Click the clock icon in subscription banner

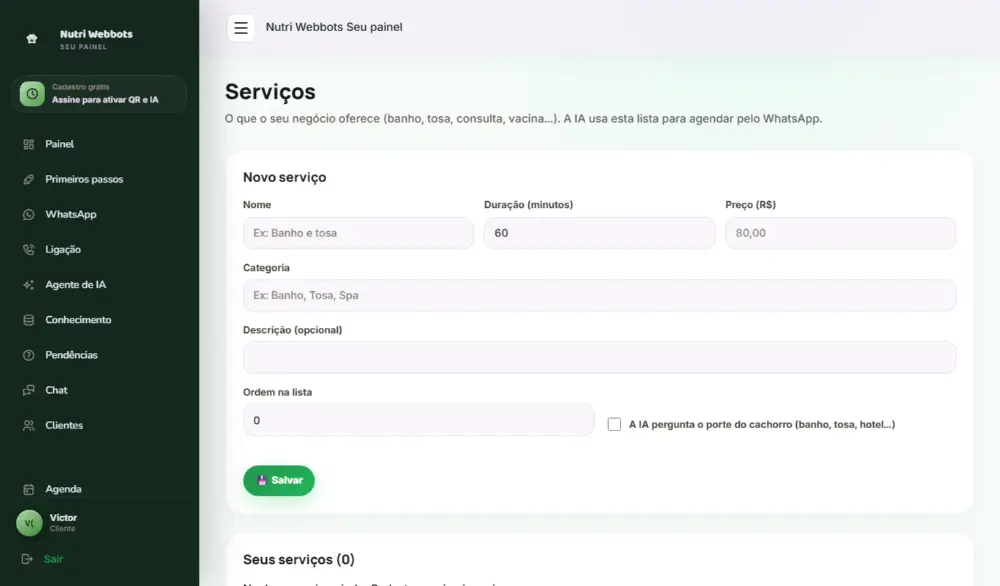click(x=32, y=94)
